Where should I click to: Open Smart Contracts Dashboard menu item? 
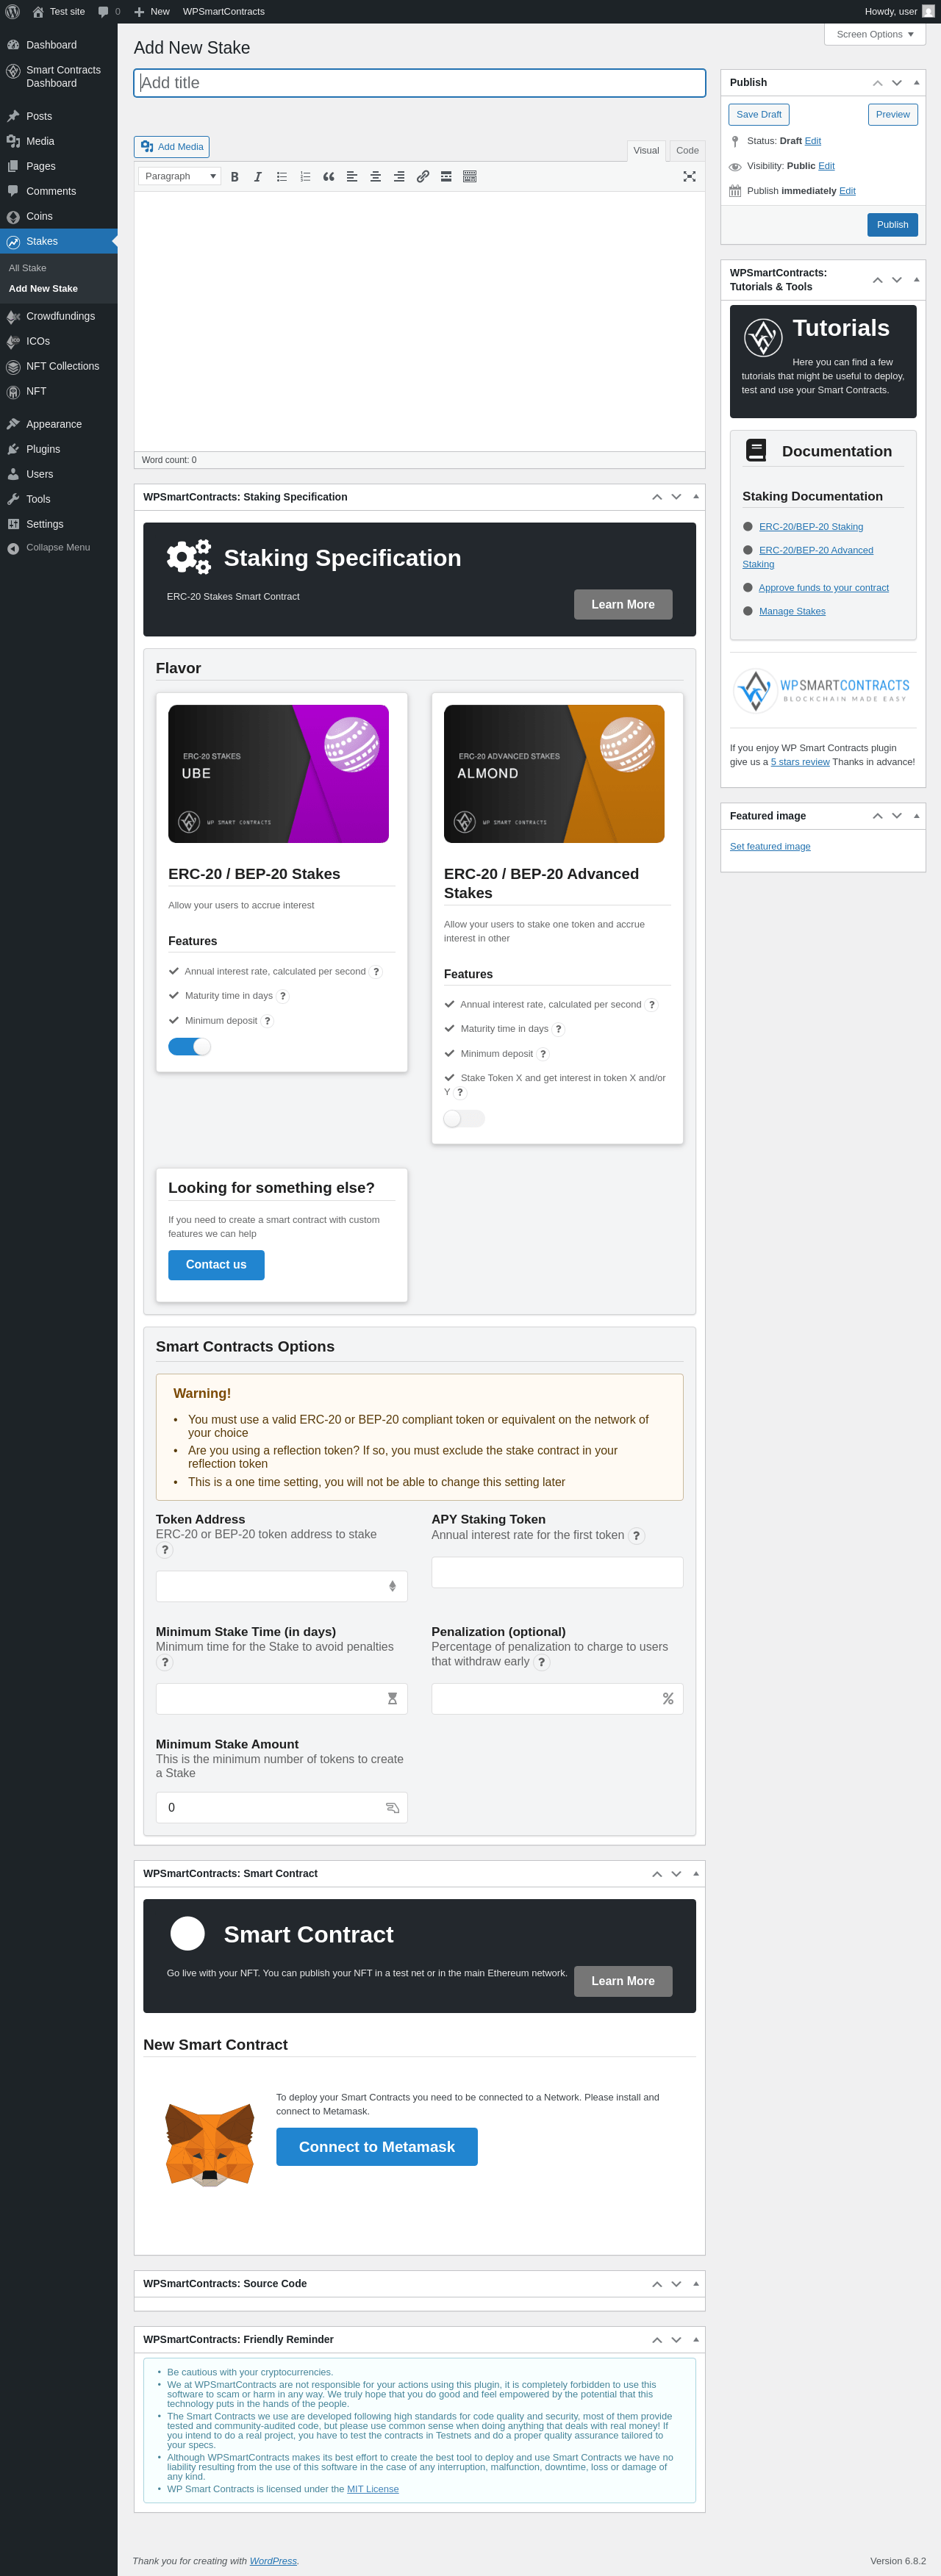click(59, 77)
